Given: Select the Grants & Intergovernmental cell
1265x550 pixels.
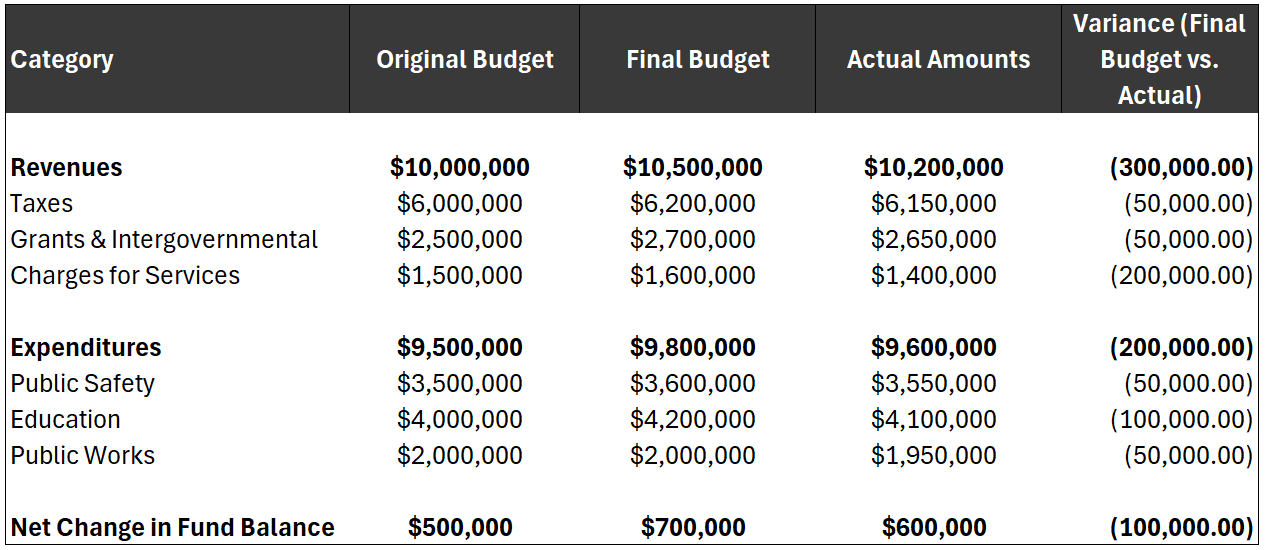Looking at the screenshot, I should 165,240.
